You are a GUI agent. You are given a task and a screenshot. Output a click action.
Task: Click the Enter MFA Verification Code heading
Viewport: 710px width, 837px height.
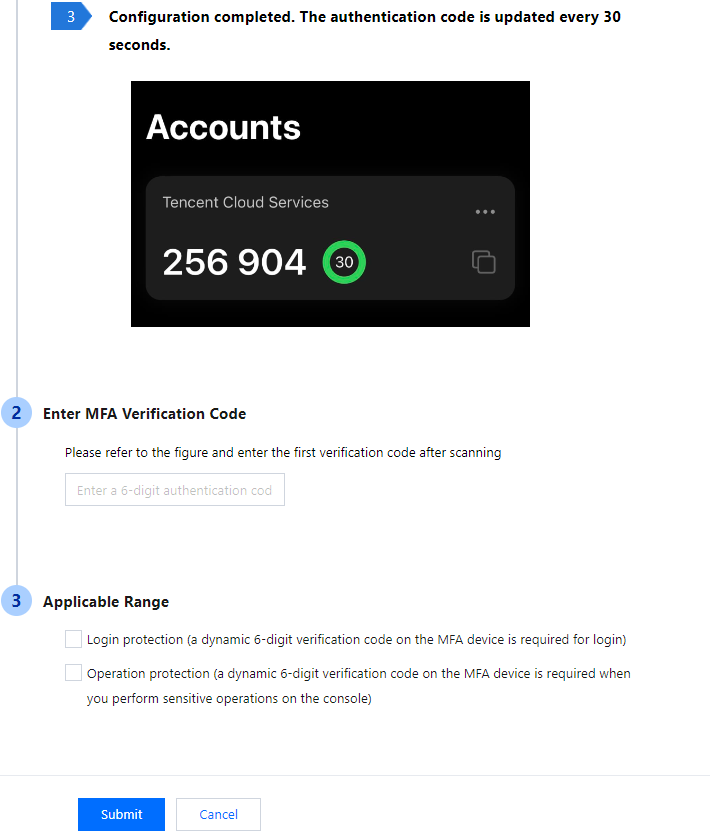point(142,413)
